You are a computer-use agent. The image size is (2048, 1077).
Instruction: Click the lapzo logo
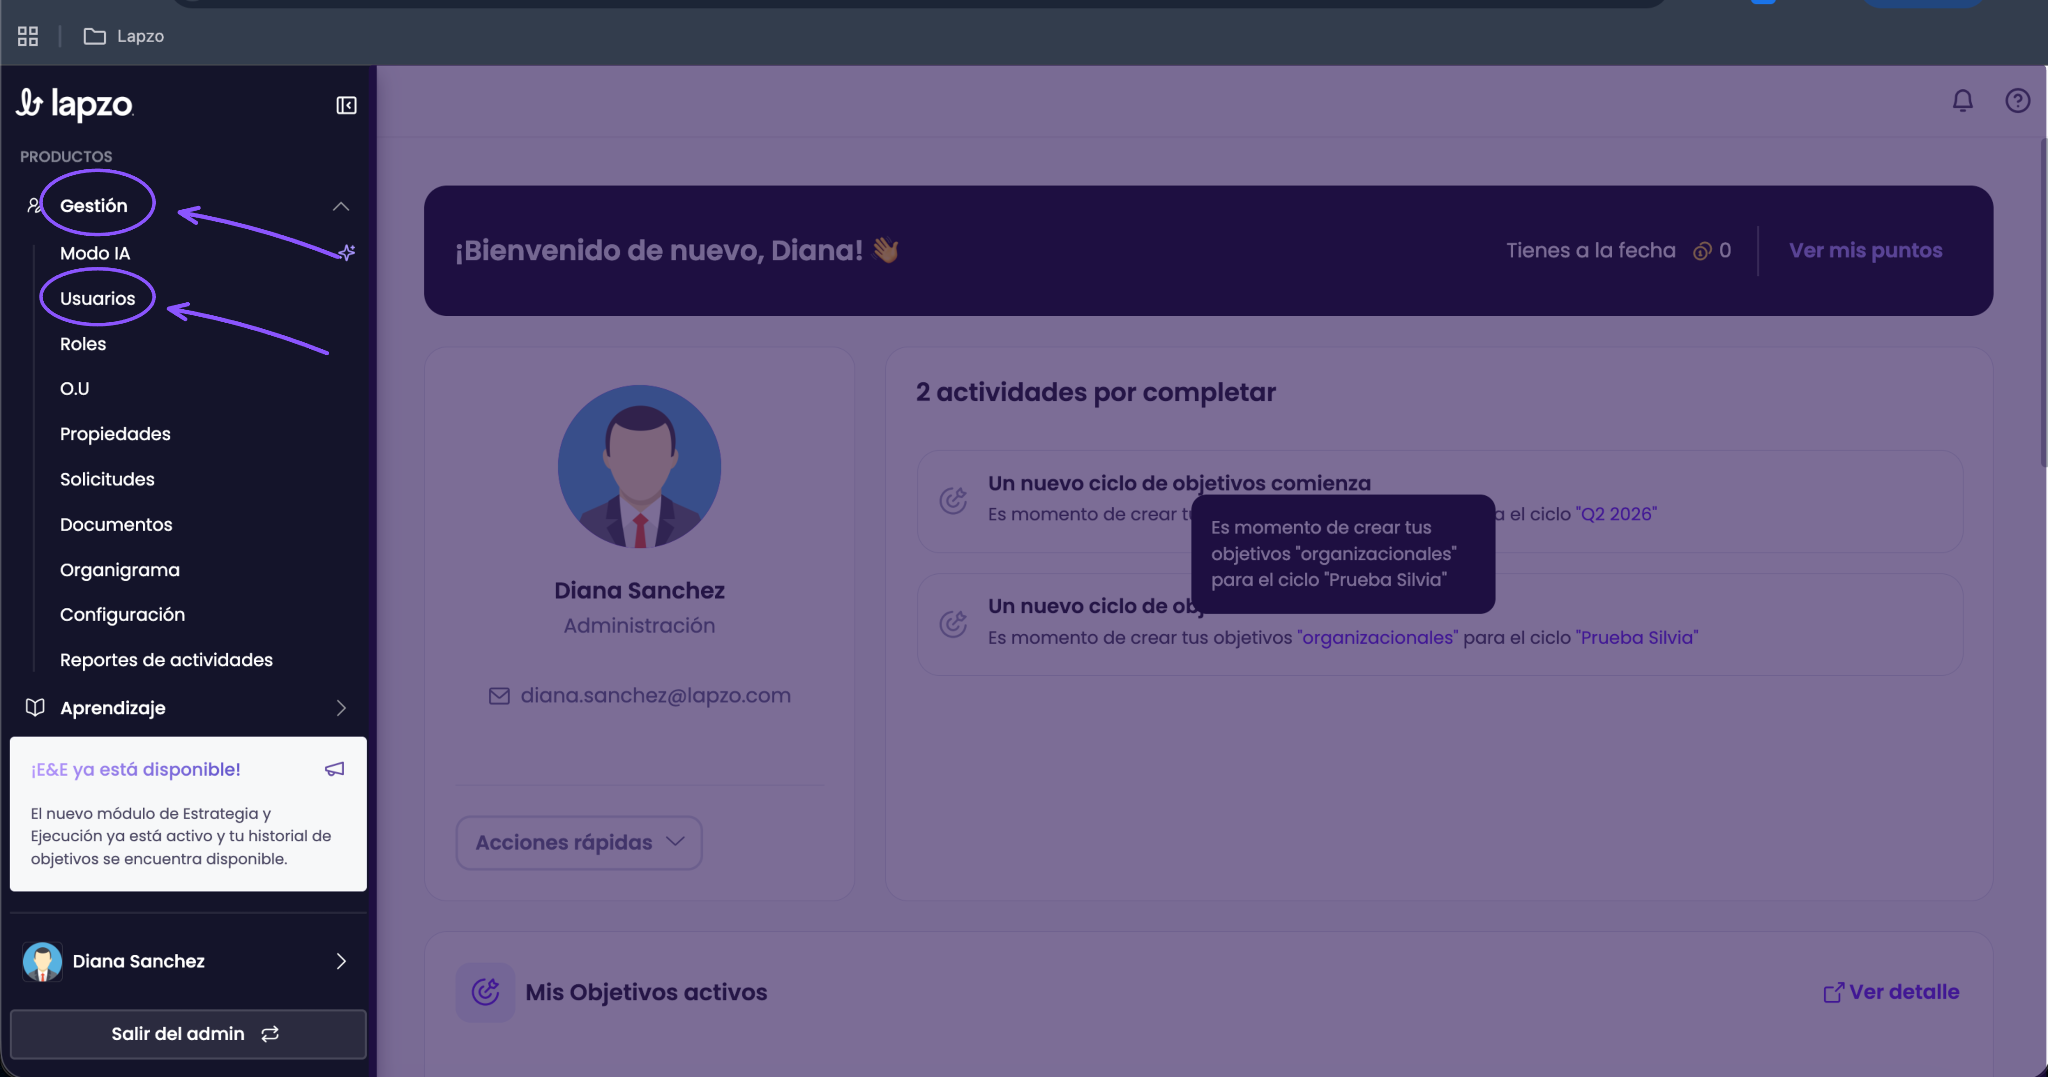pos(75,103)
